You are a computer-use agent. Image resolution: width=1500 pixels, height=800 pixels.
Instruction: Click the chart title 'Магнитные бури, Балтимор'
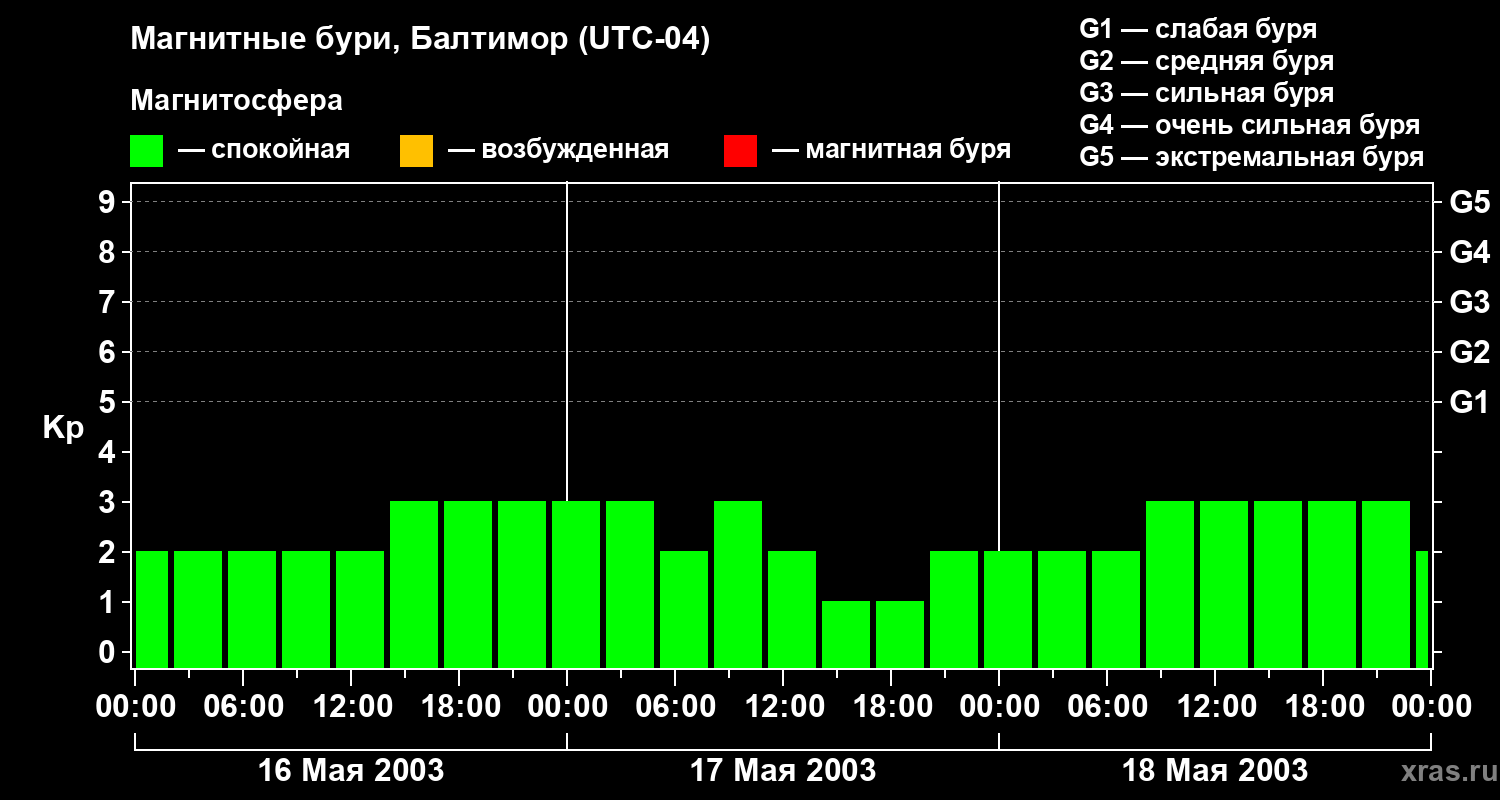(420, 40)
